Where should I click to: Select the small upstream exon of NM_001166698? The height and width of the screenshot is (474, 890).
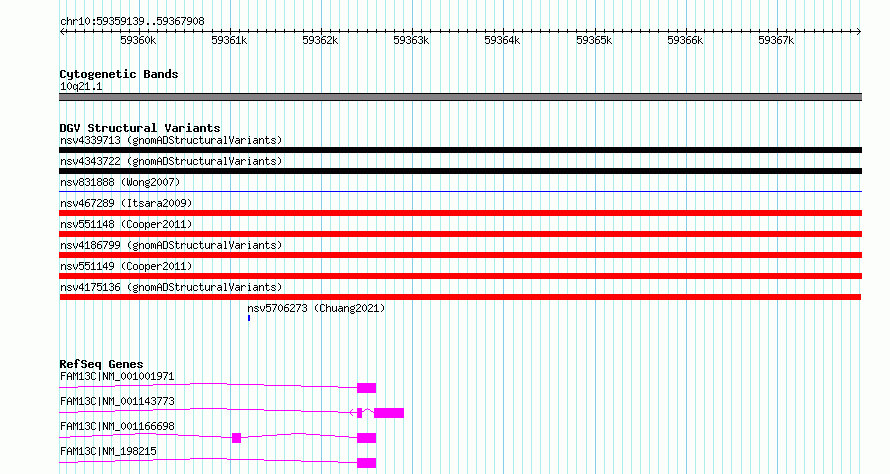[237, 438]
